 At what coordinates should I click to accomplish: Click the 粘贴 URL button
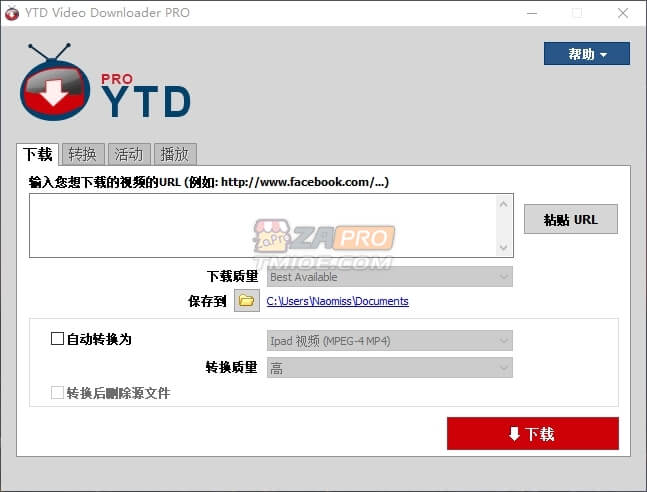pos(570,220)
